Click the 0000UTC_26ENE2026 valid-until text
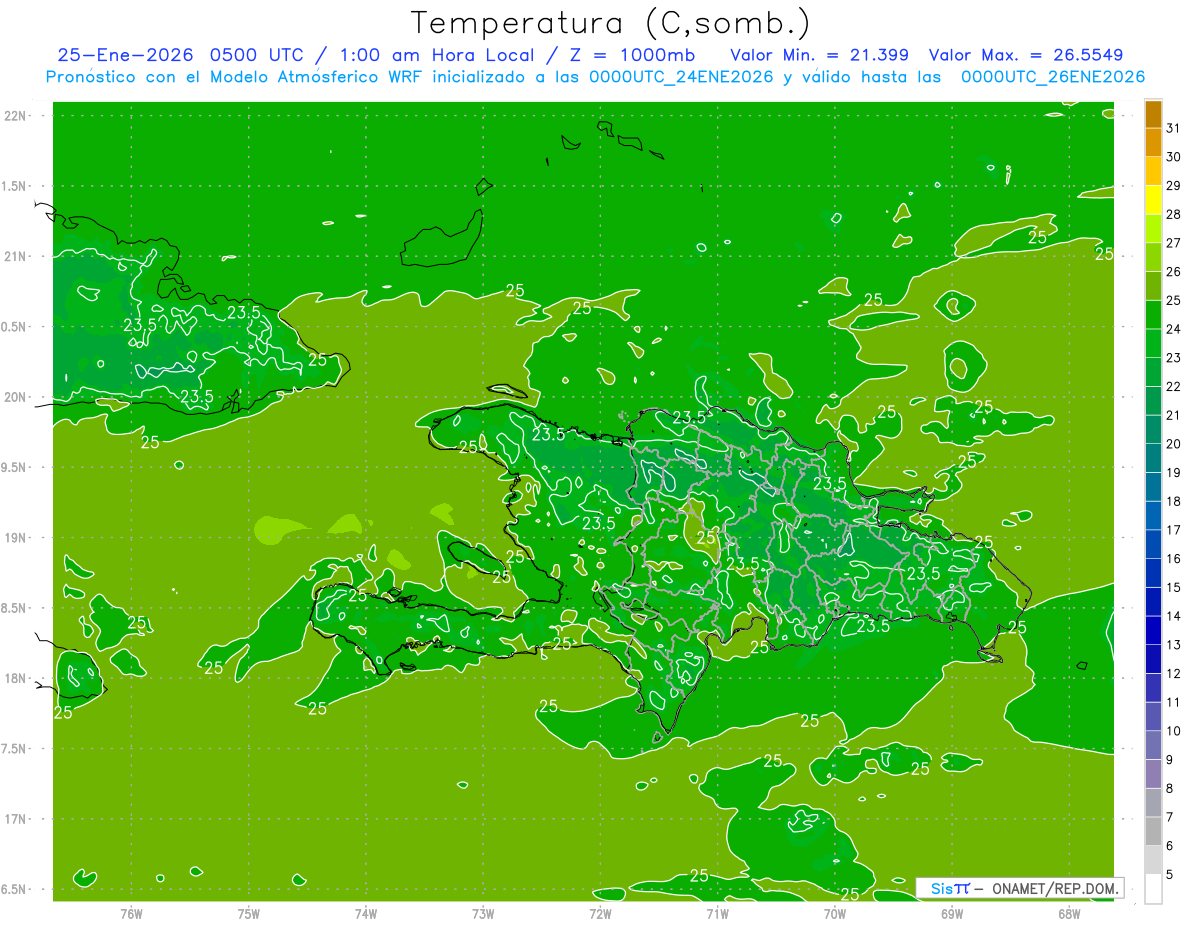 [x=1052, y=77]
